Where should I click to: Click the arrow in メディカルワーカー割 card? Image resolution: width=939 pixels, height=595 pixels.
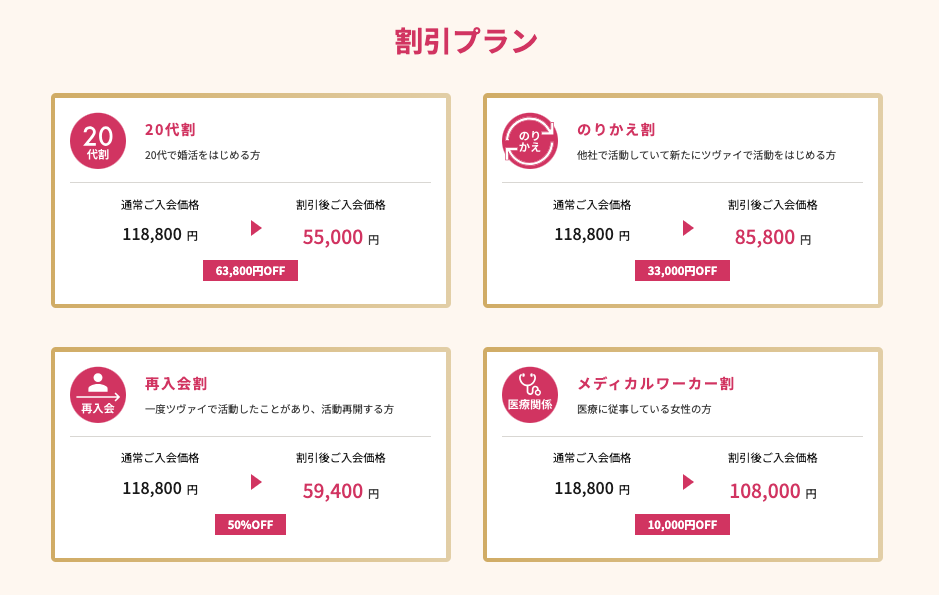(688, 482)
